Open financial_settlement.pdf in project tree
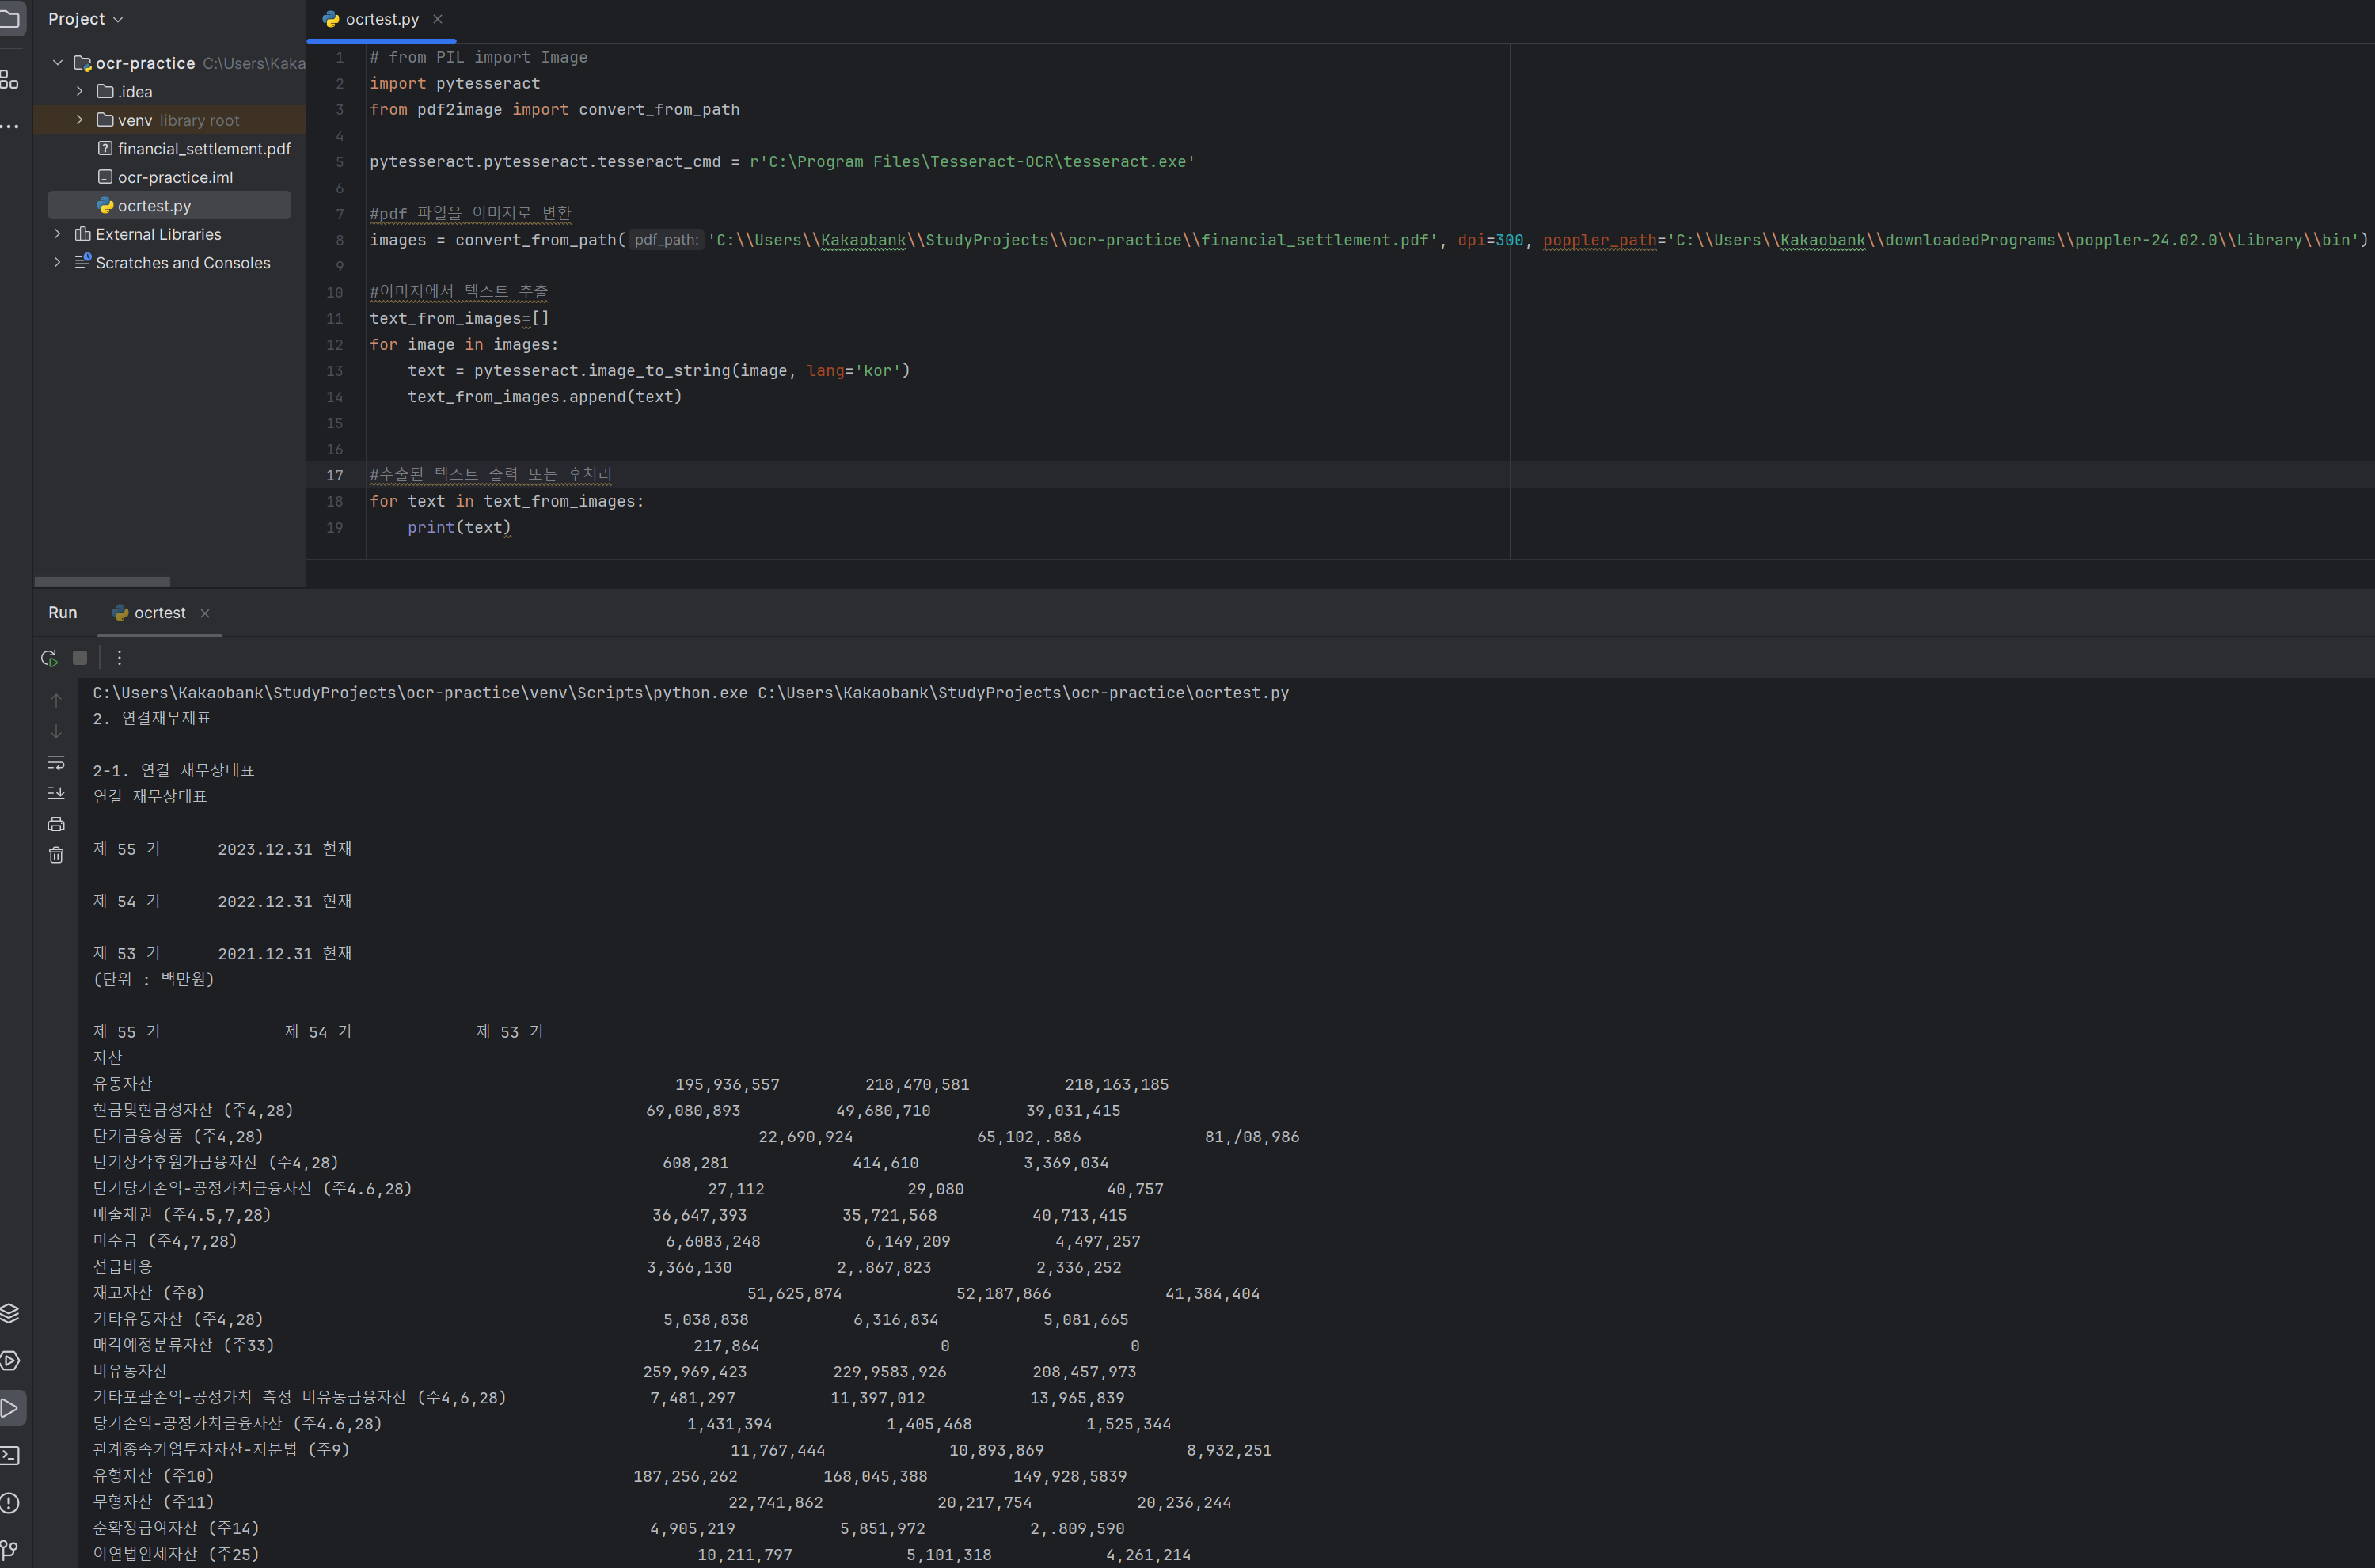Screen dimensions: 2375x1568 (204, 149)
